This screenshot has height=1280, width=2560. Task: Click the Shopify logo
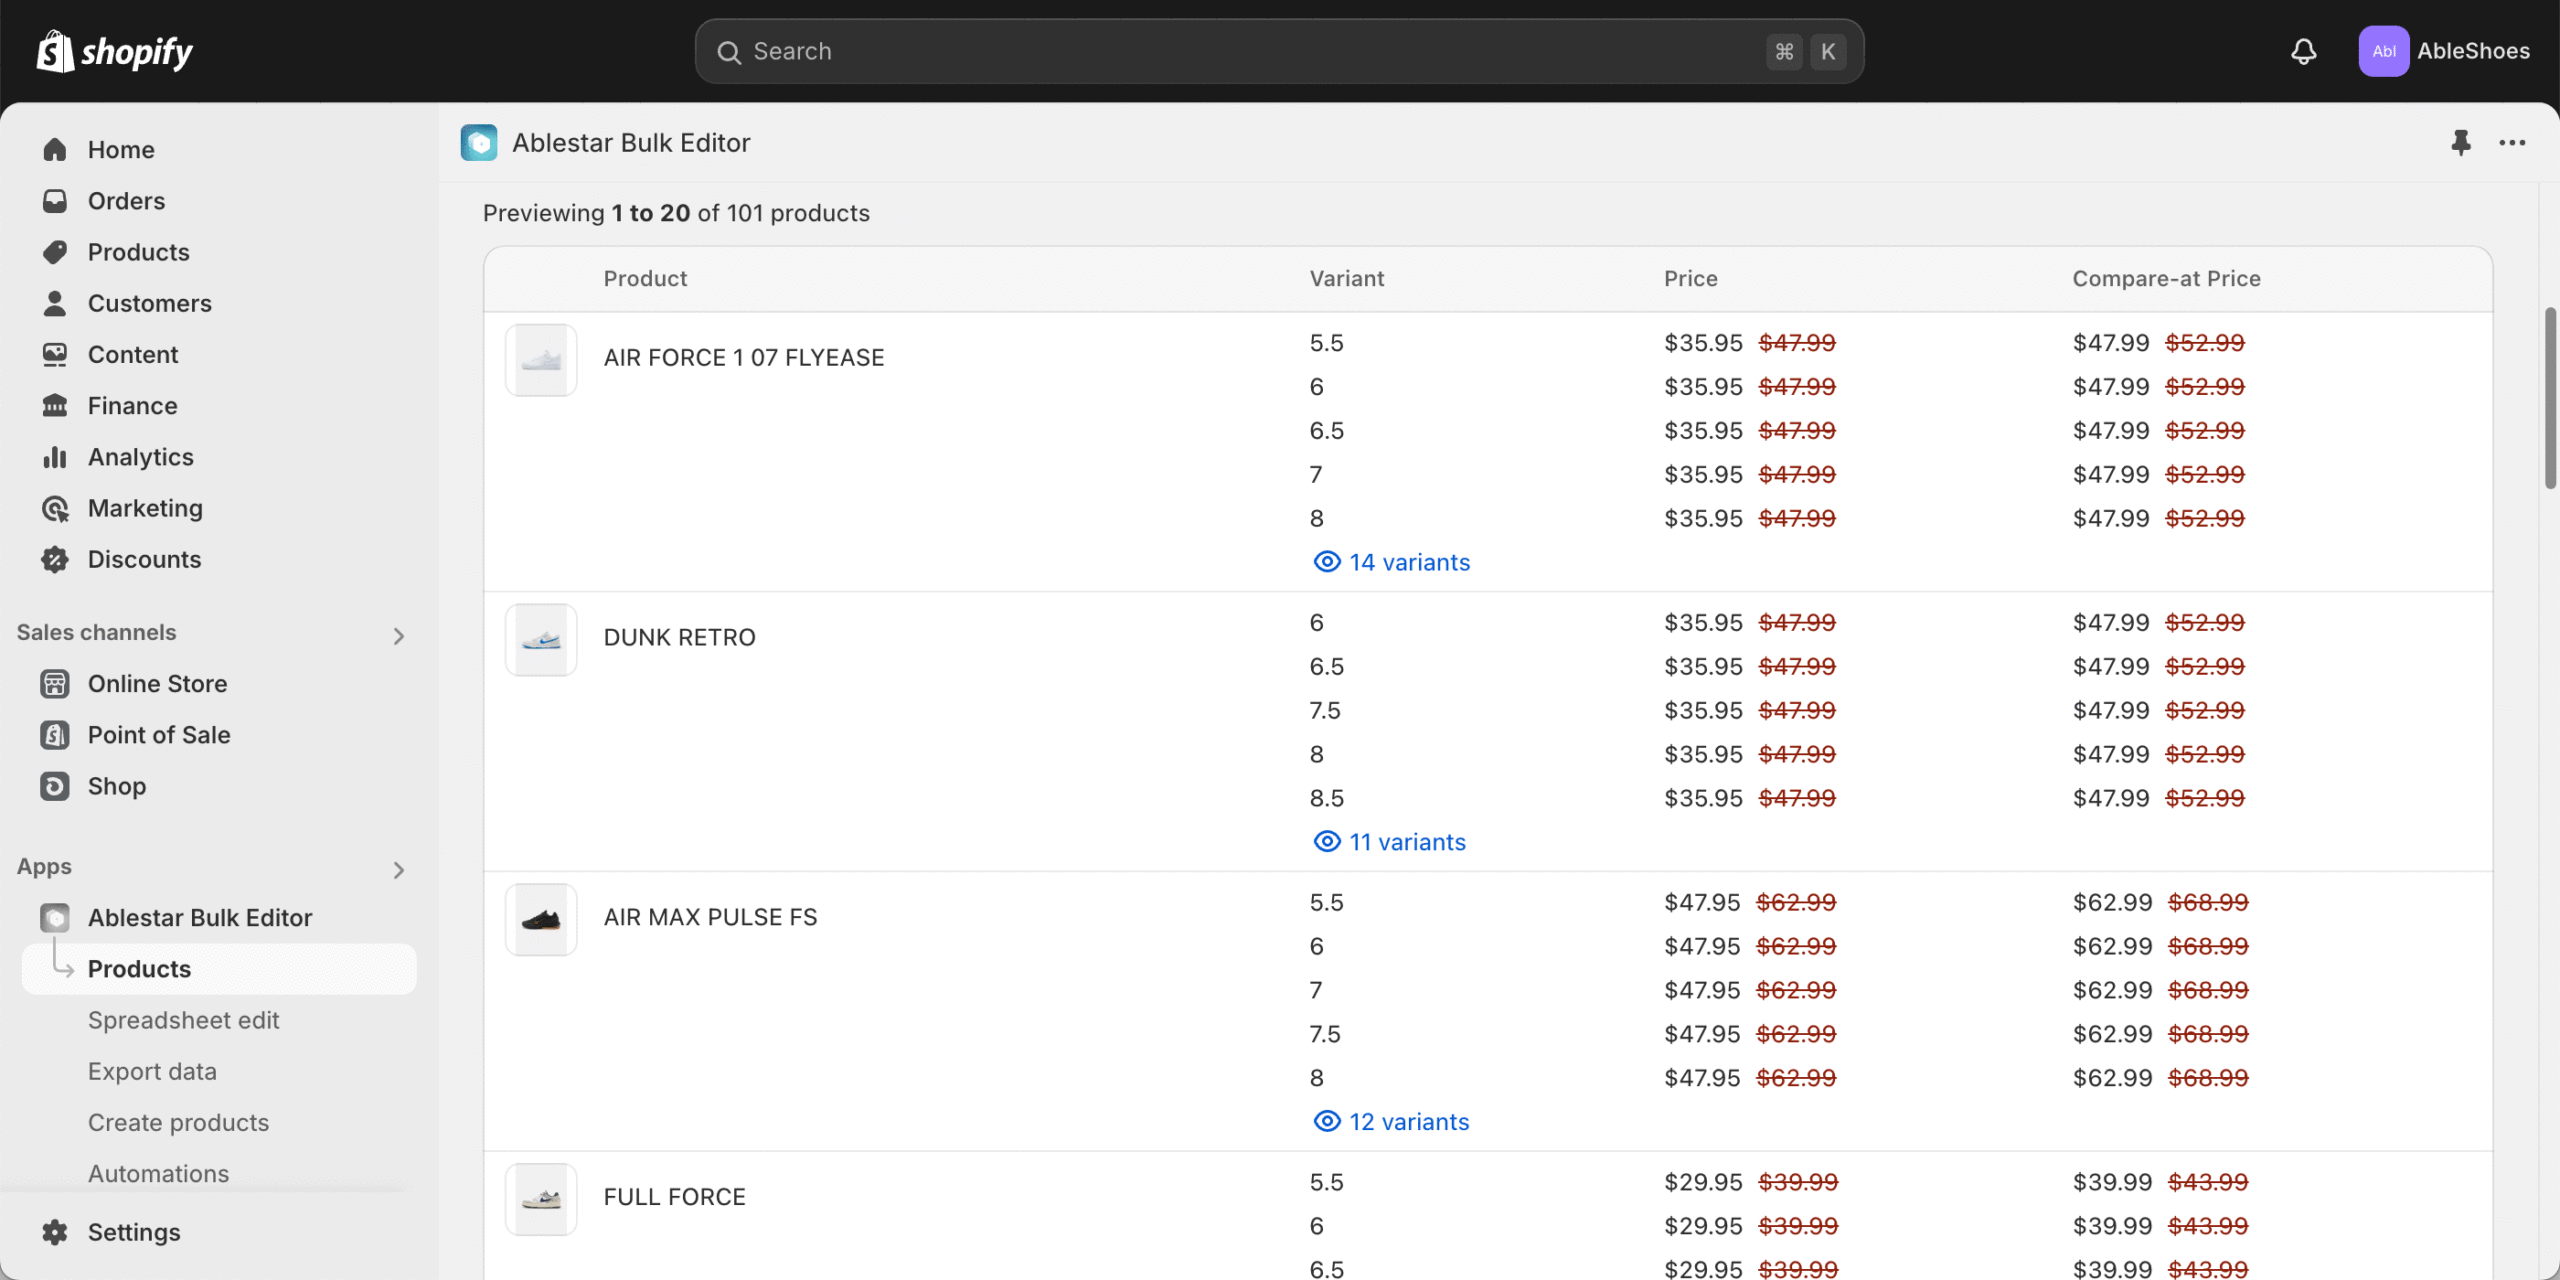click(115, 51)
